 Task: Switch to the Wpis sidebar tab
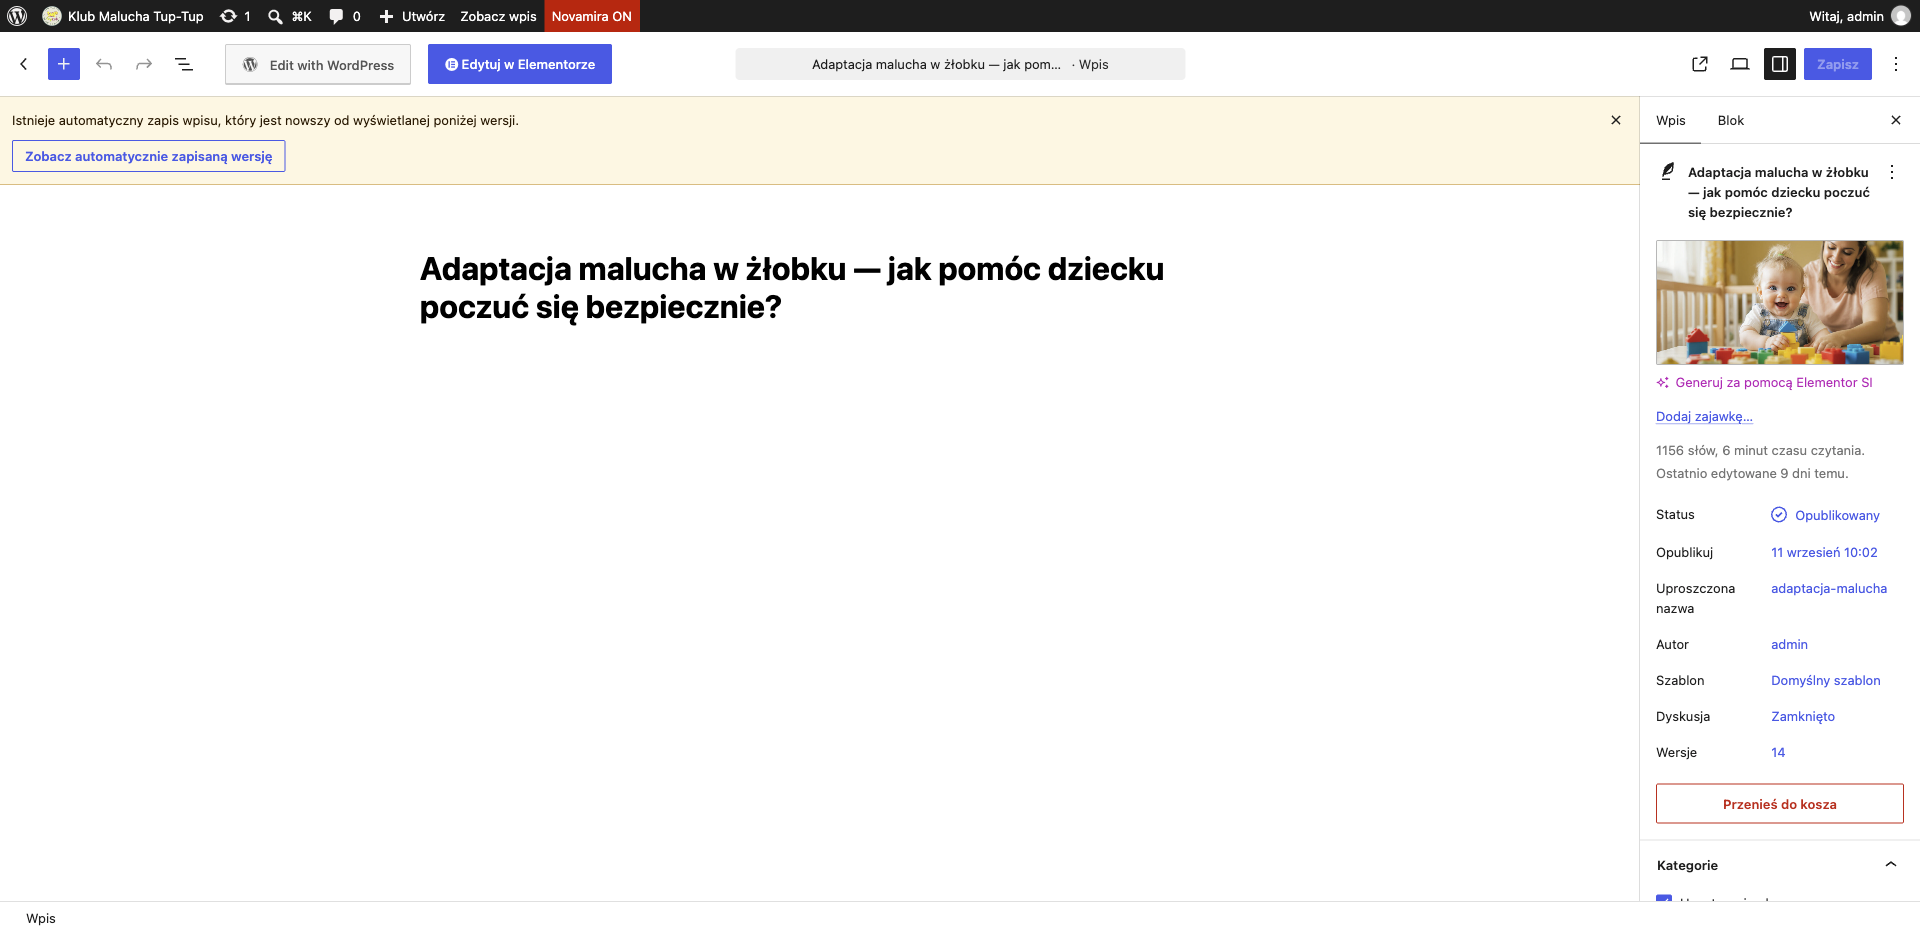1671,120
